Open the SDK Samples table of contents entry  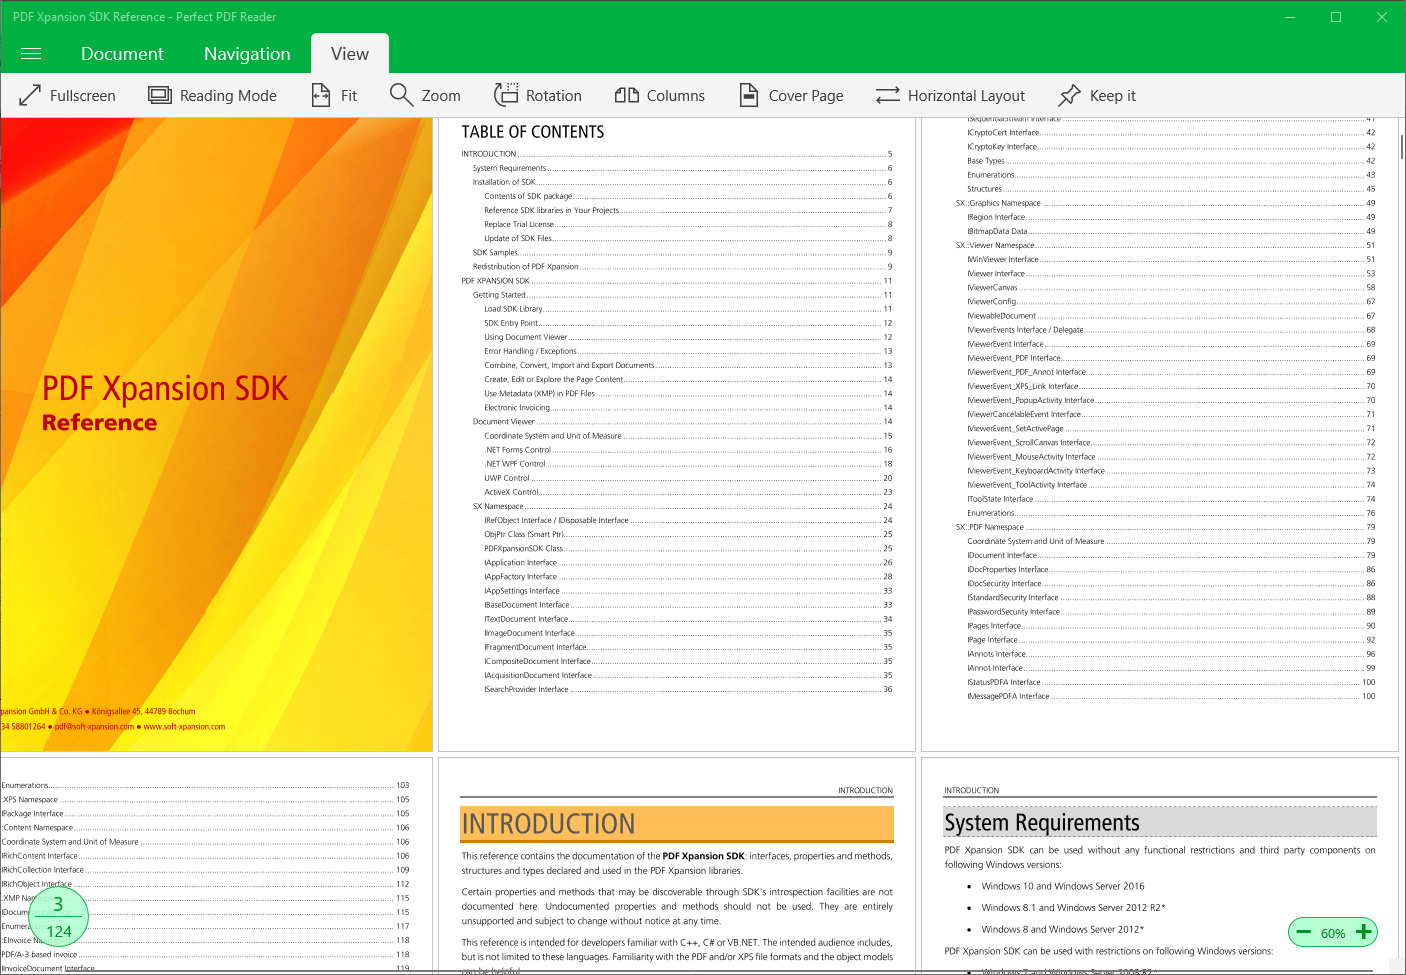(x=492, y=252)
